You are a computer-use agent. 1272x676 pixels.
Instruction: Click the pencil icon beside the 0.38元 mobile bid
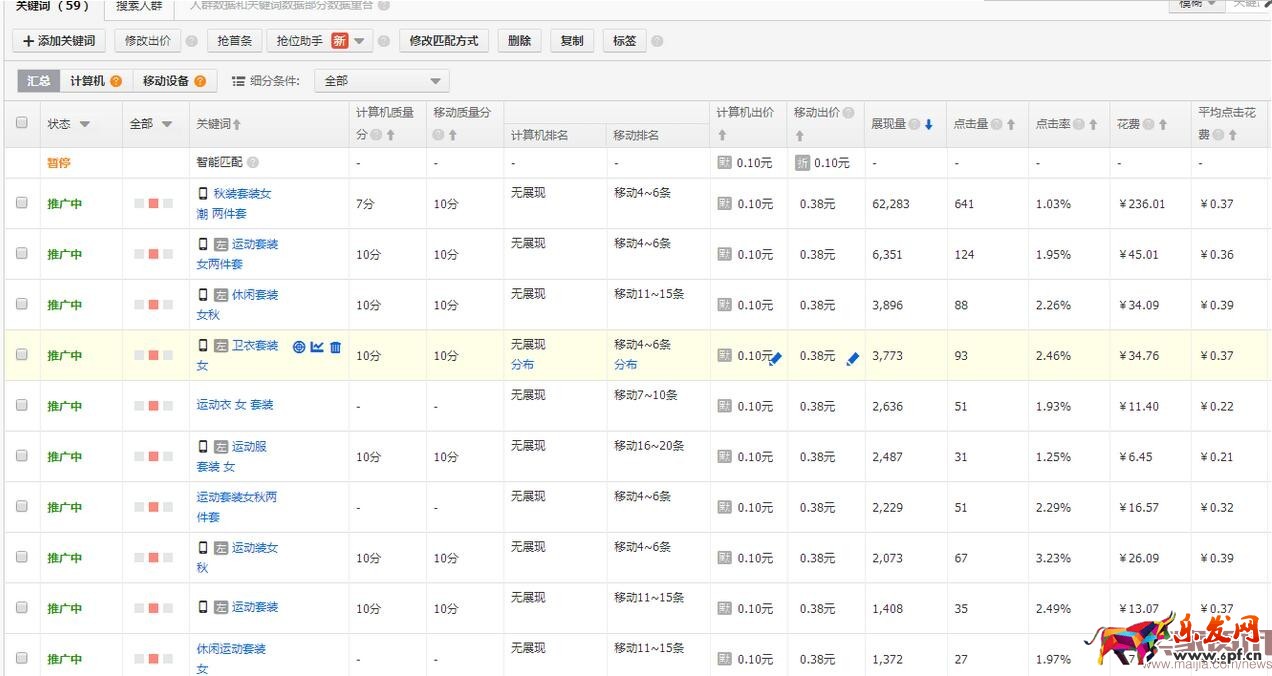852,358
